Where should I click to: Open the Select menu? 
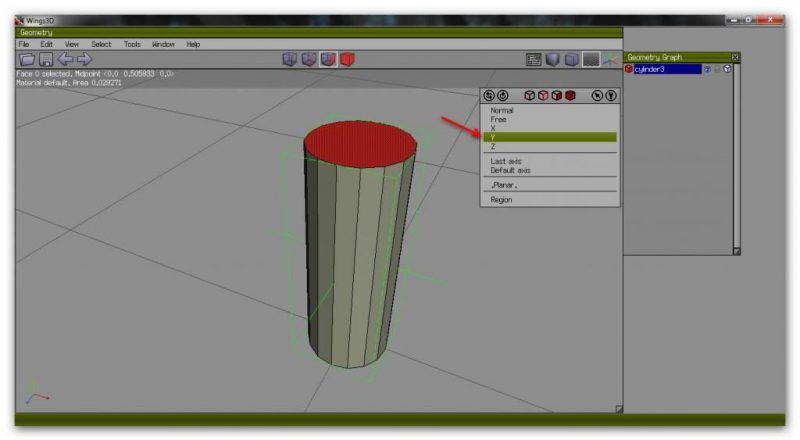pyautogui.click(x=101, y=44)
